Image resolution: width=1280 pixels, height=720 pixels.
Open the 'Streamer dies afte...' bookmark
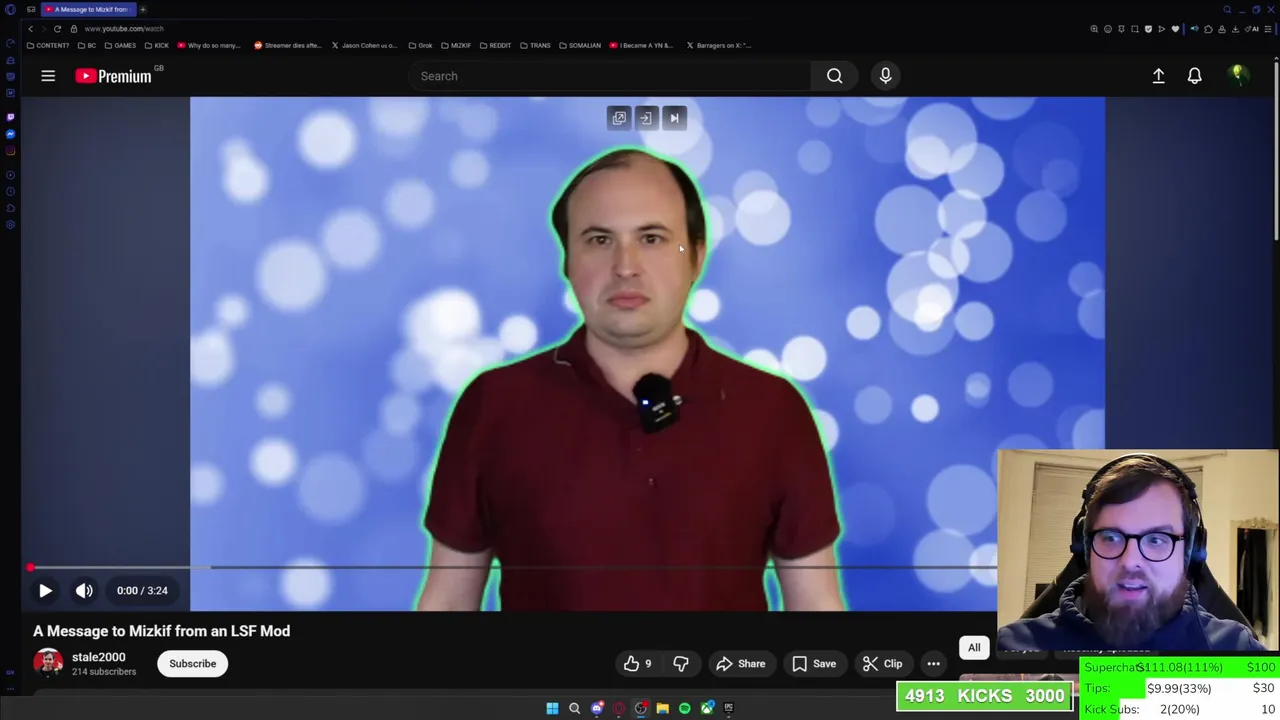[x=287, y=45]
